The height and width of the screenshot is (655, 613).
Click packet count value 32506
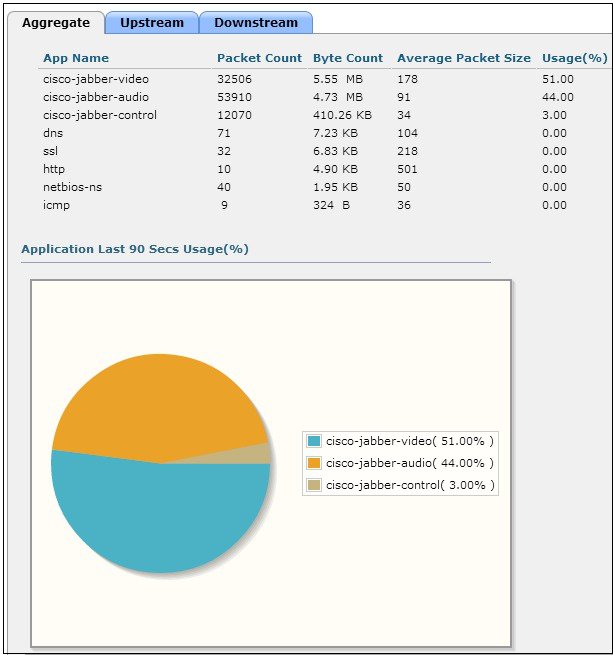coord(234,79)
